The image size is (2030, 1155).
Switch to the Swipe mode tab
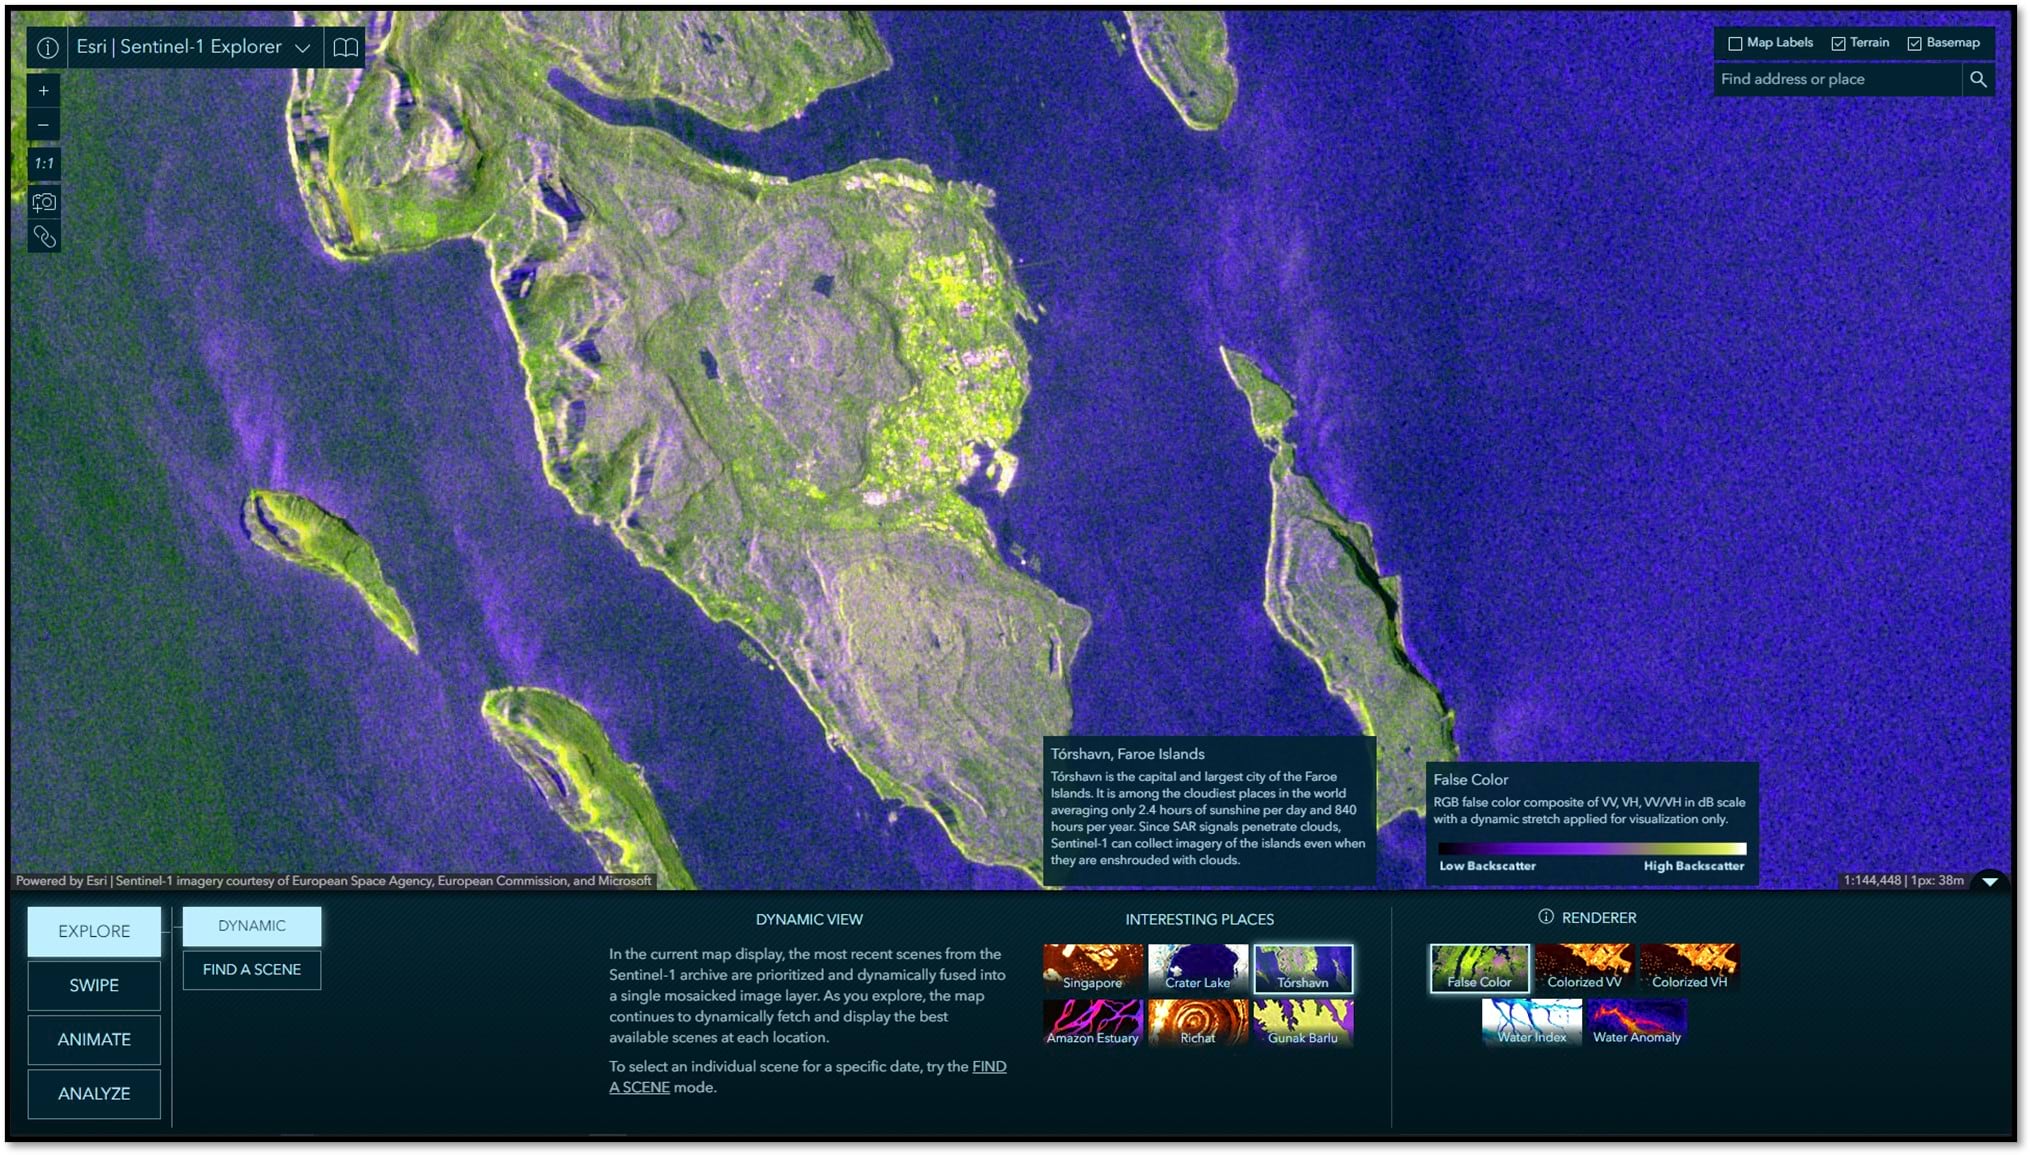pyautogui.click(x=94, y=986)
